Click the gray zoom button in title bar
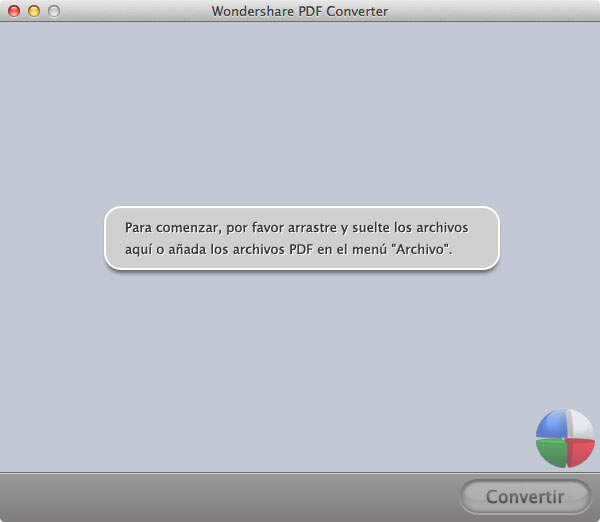Image resolution: width=600 pixels, height=522 pixels. [x=54, y=11]
